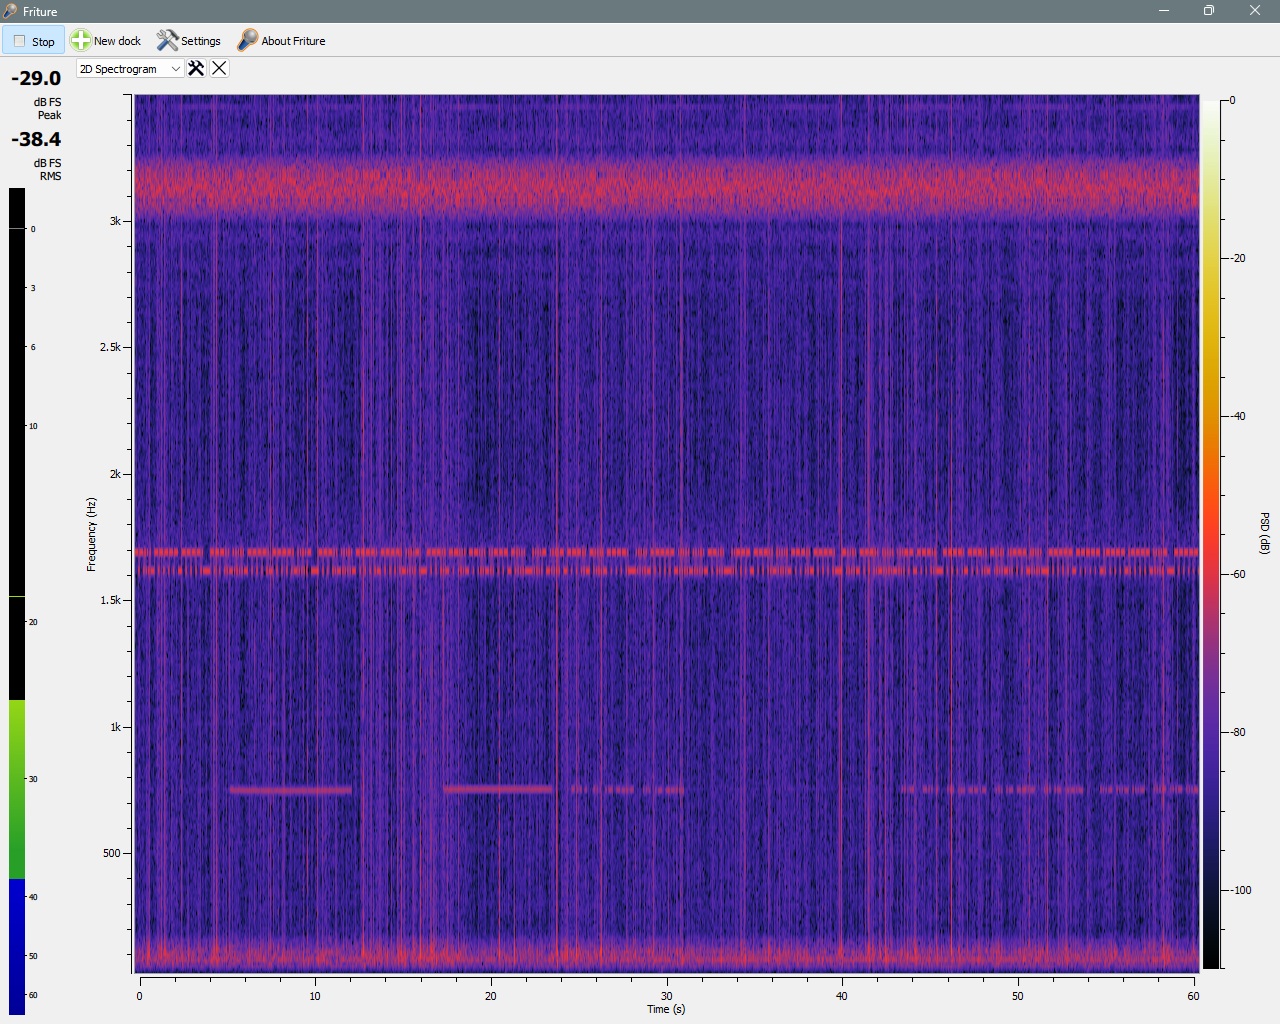The image size is (1280, 1024).
Task: Click the 30 tick on the Time axis
Action: [x=666, y=996]
